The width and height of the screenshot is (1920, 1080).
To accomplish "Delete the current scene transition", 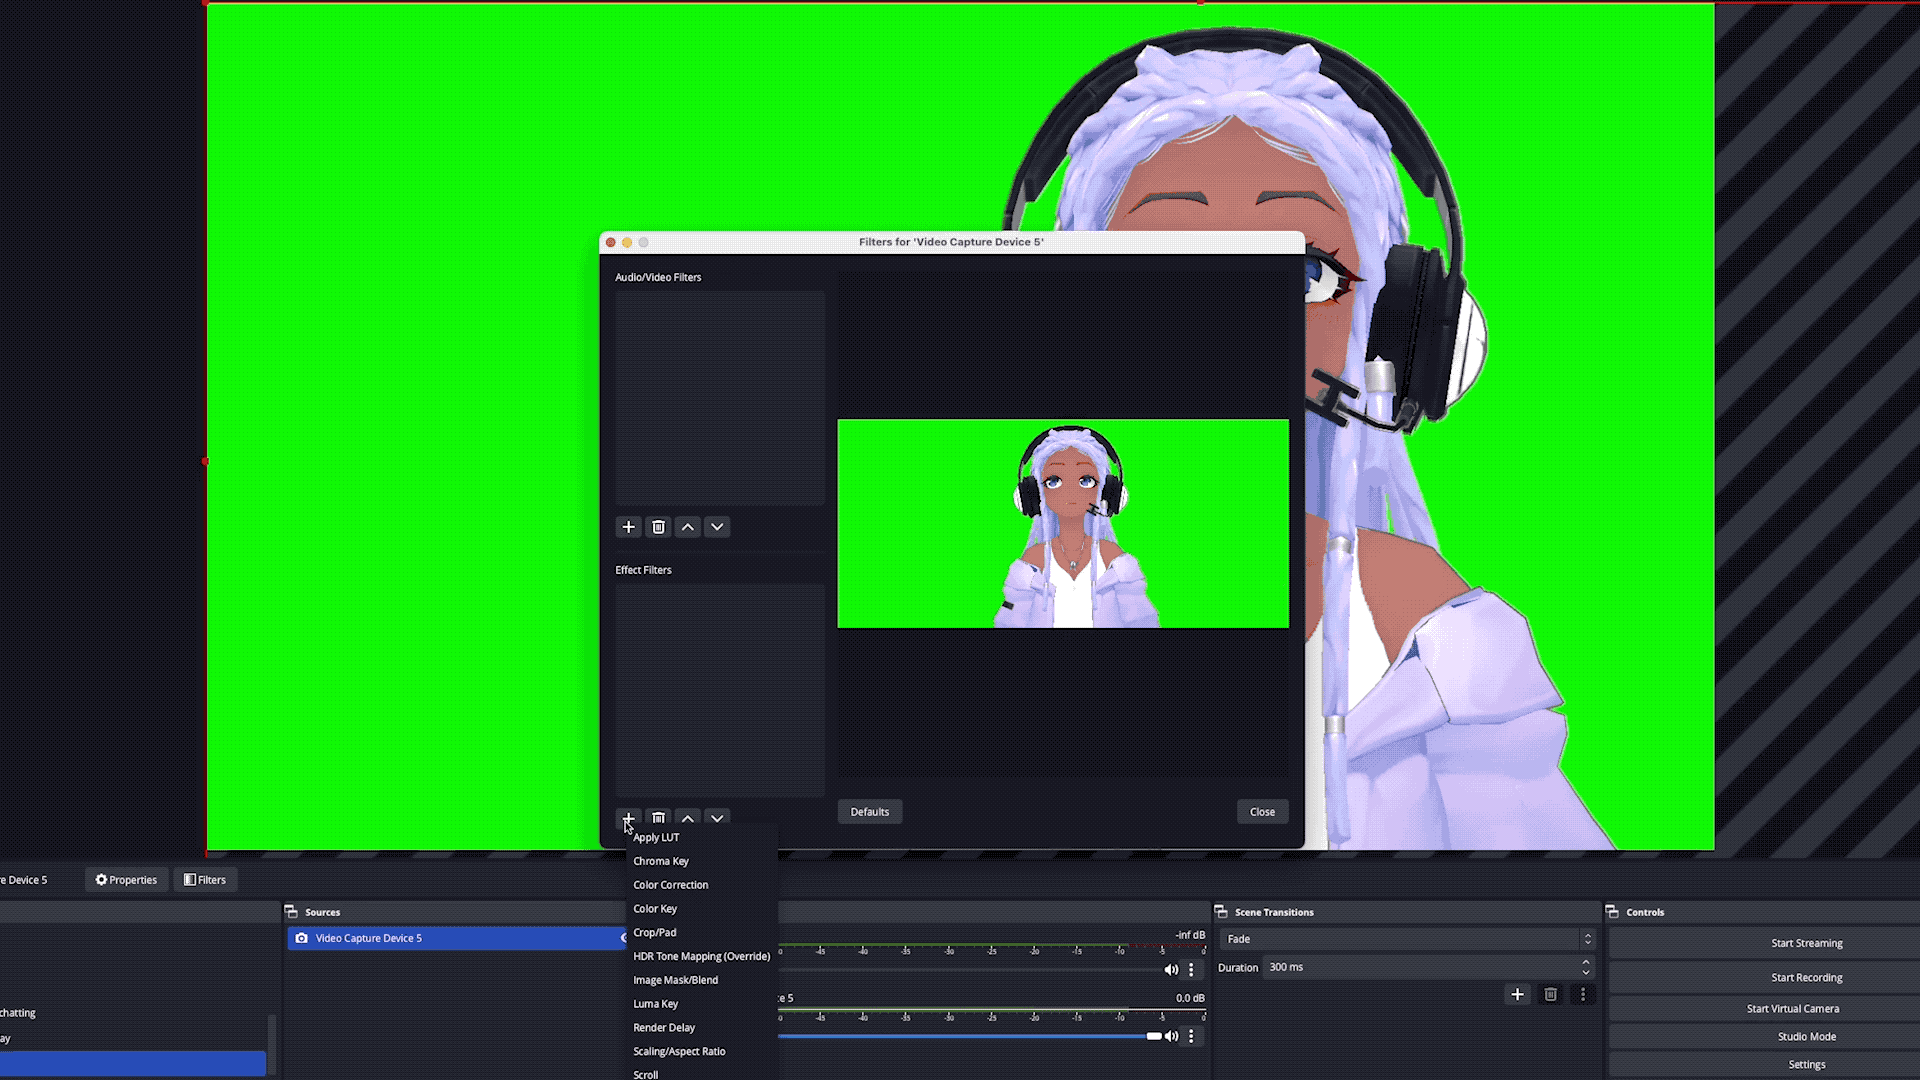I will (1551, 995).
